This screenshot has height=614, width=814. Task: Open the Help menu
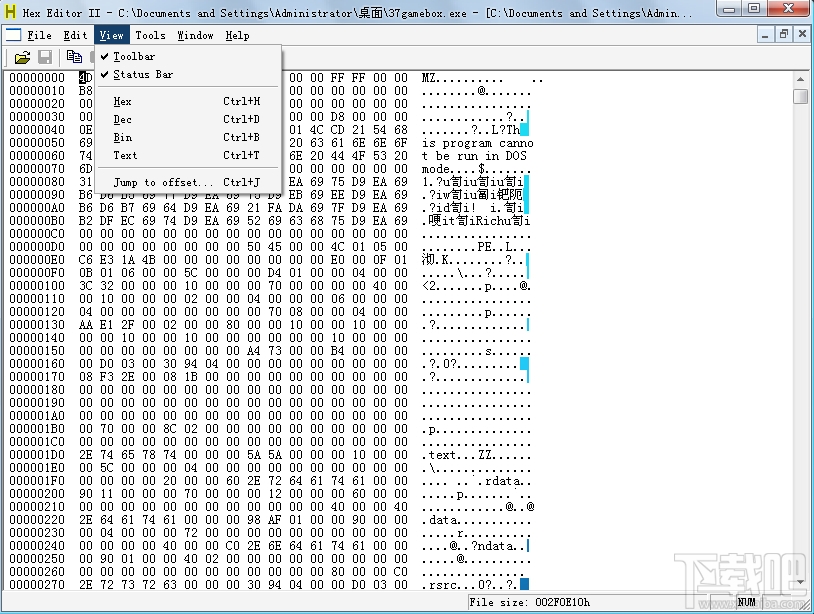coord(237,34)
